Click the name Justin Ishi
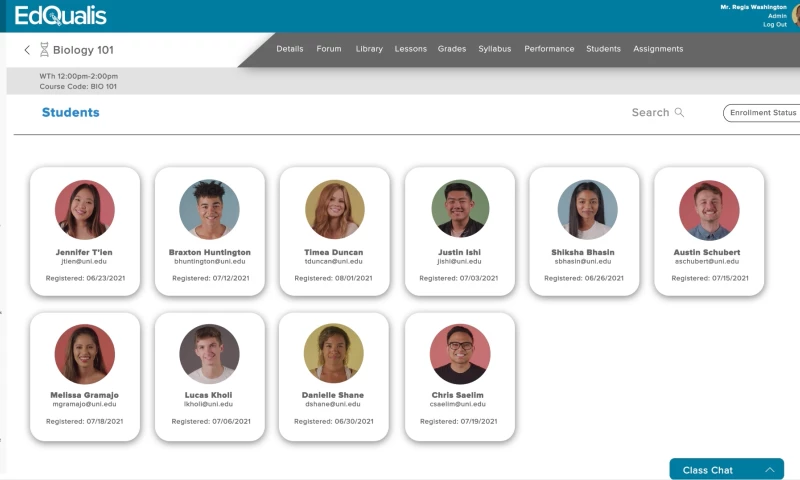 pos(459,252)
